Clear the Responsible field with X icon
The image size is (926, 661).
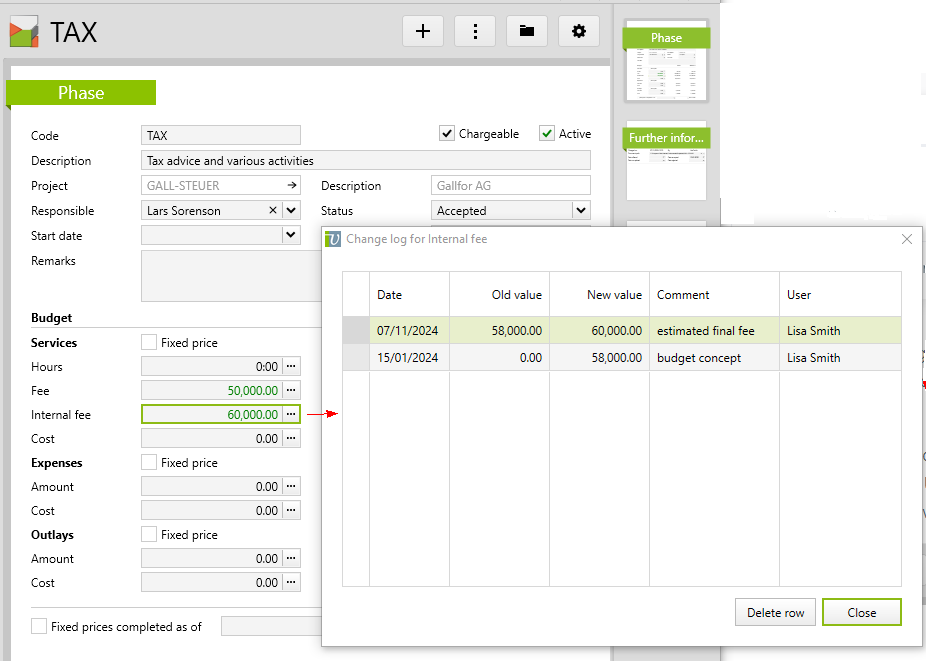(273, 211)
